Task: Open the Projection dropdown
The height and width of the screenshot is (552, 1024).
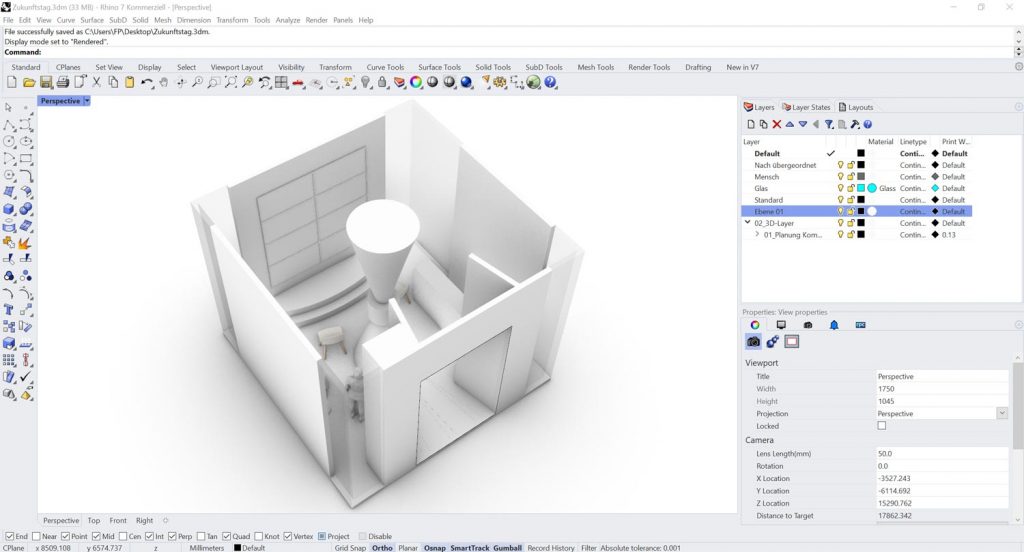Action: tap(1001, 413)
